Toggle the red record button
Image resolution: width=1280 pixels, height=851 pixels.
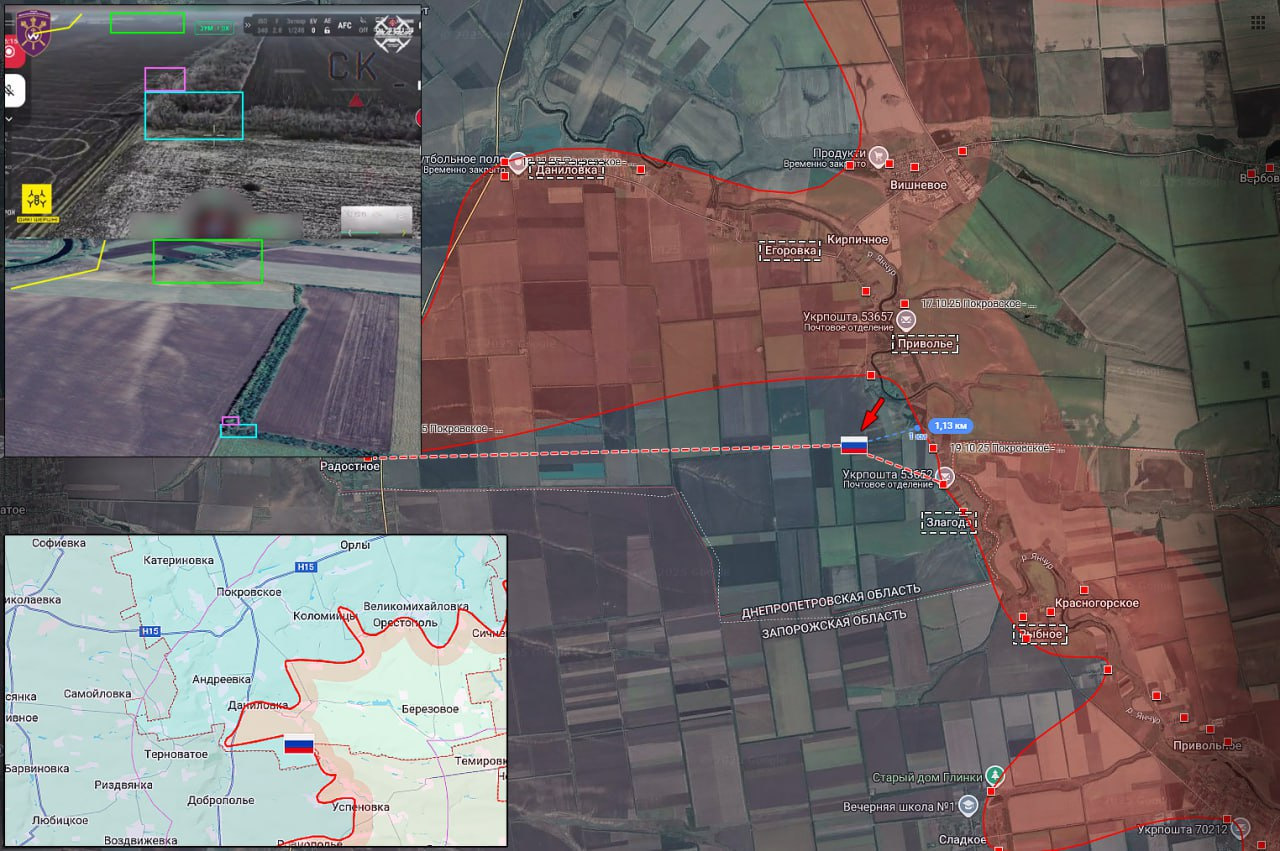[x=11, y=54]
